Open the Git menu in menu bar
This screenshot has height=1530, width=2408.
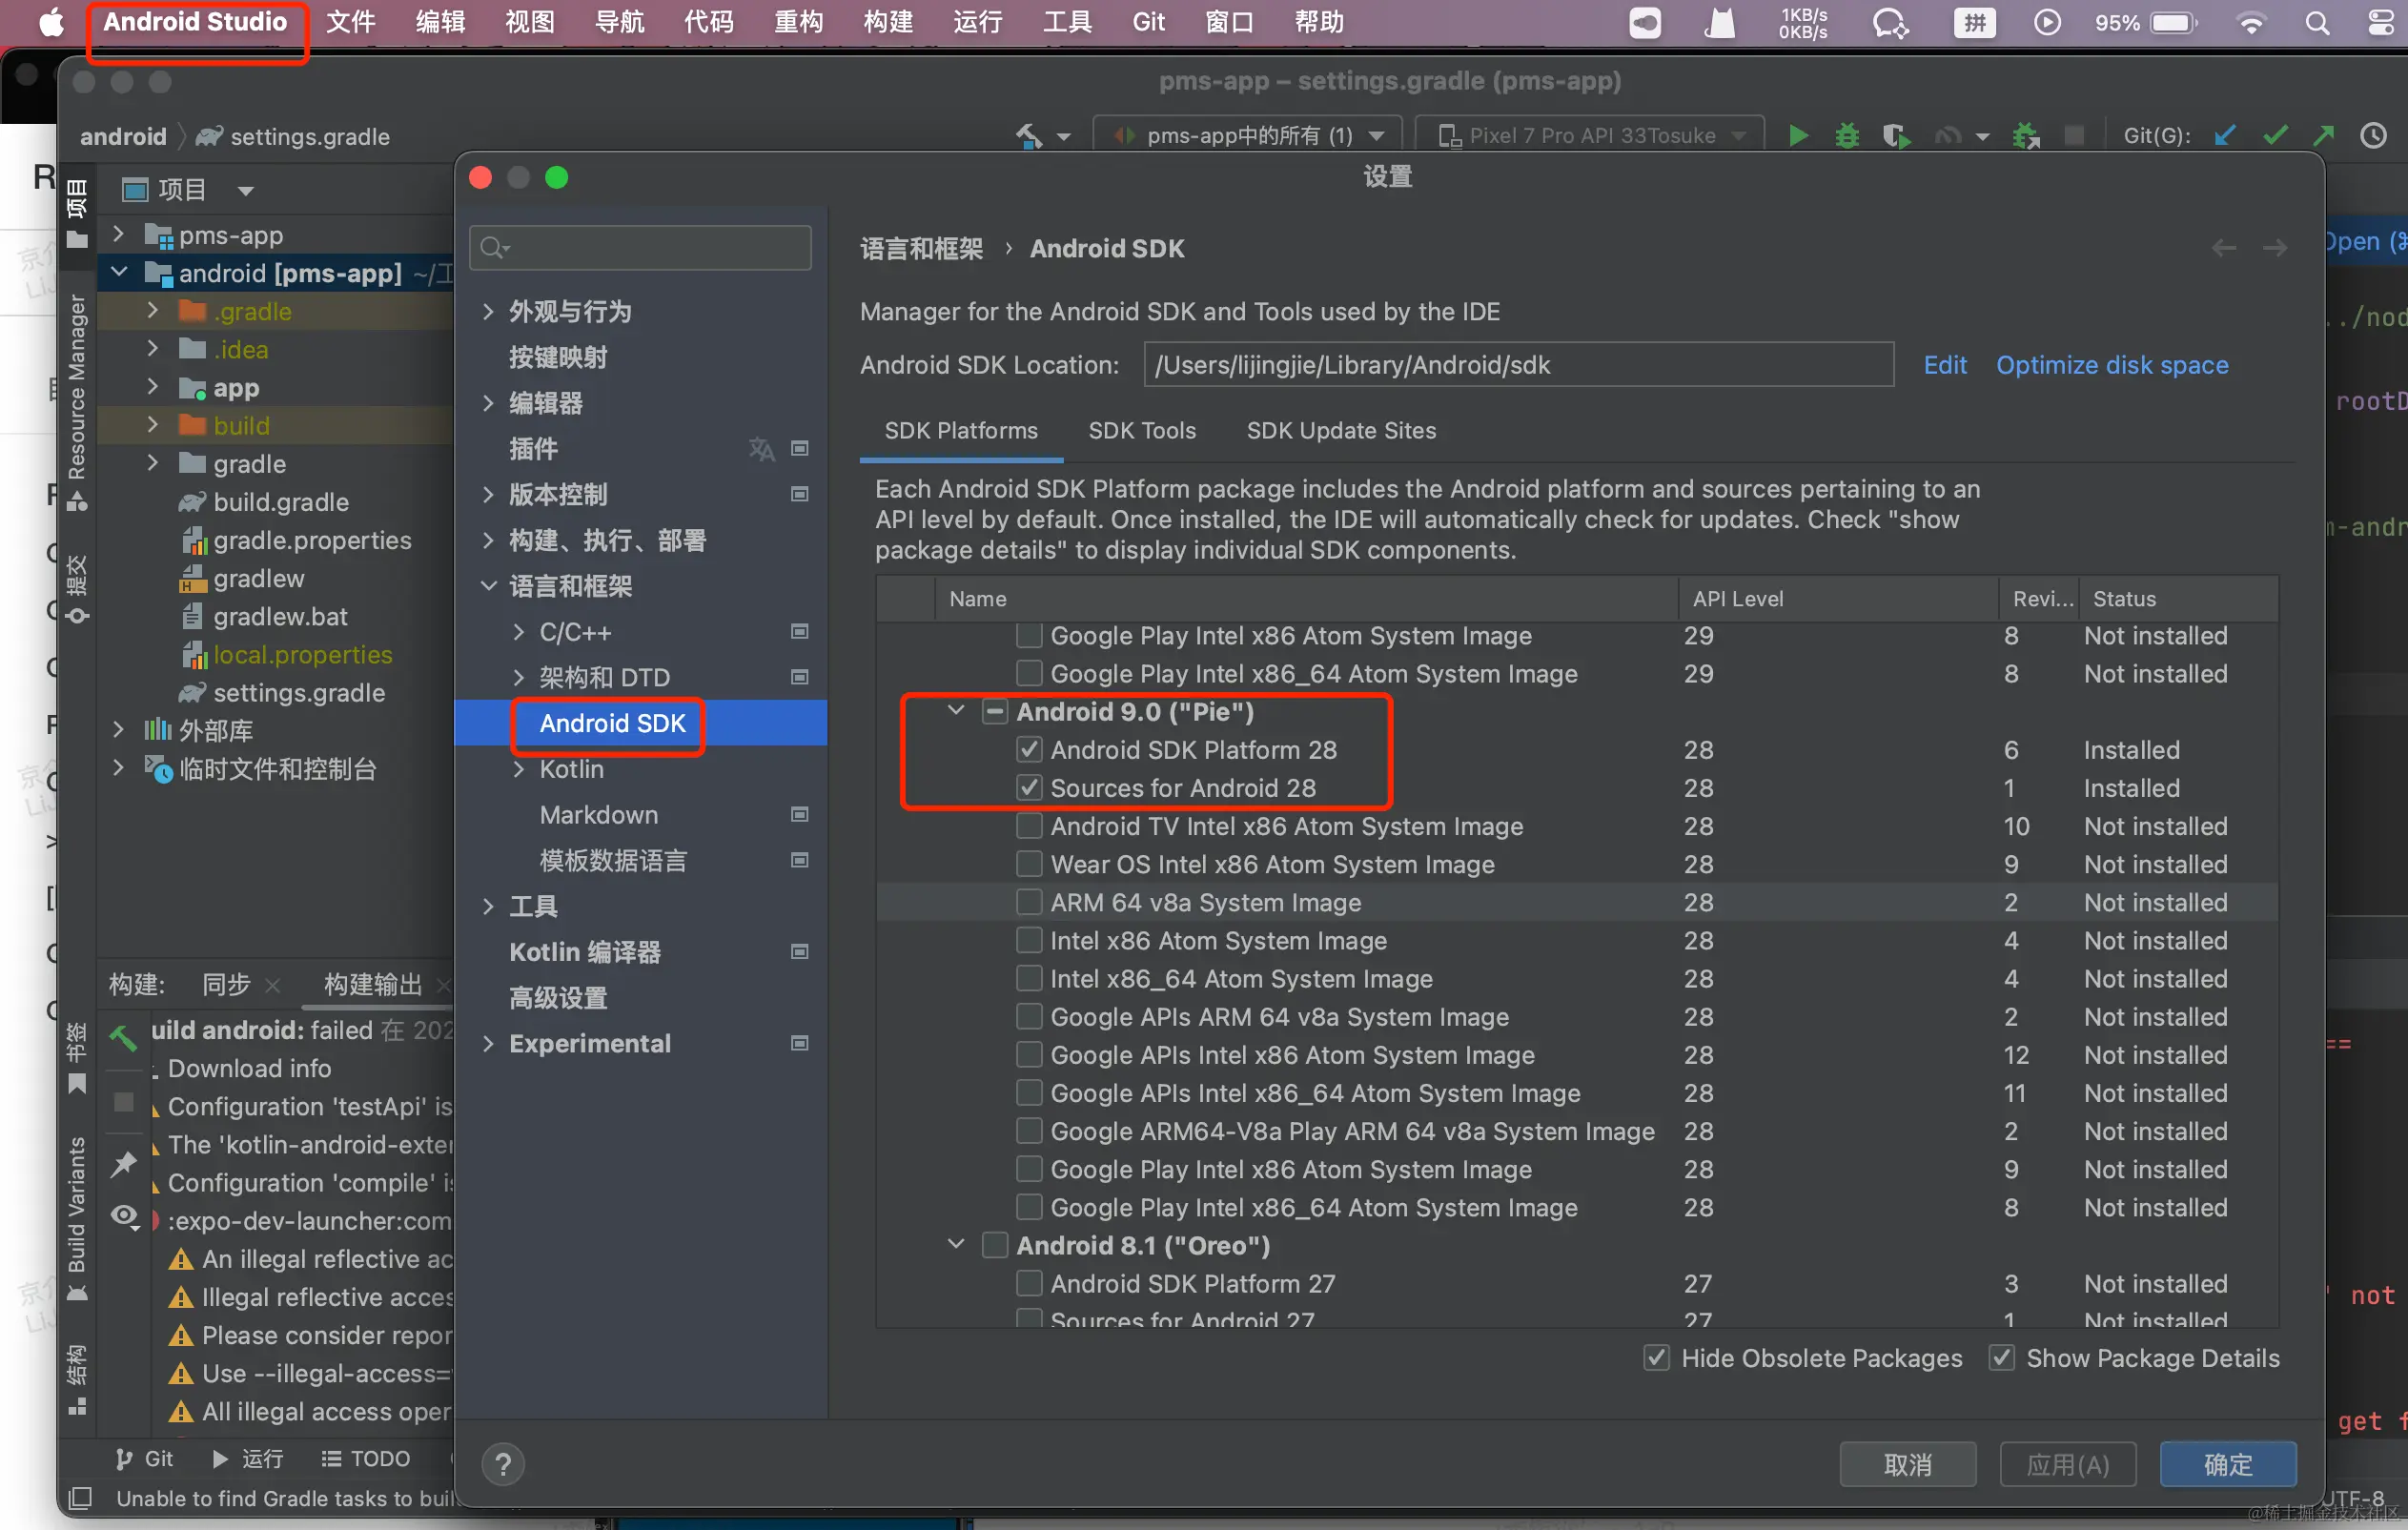pos(1148,22)
